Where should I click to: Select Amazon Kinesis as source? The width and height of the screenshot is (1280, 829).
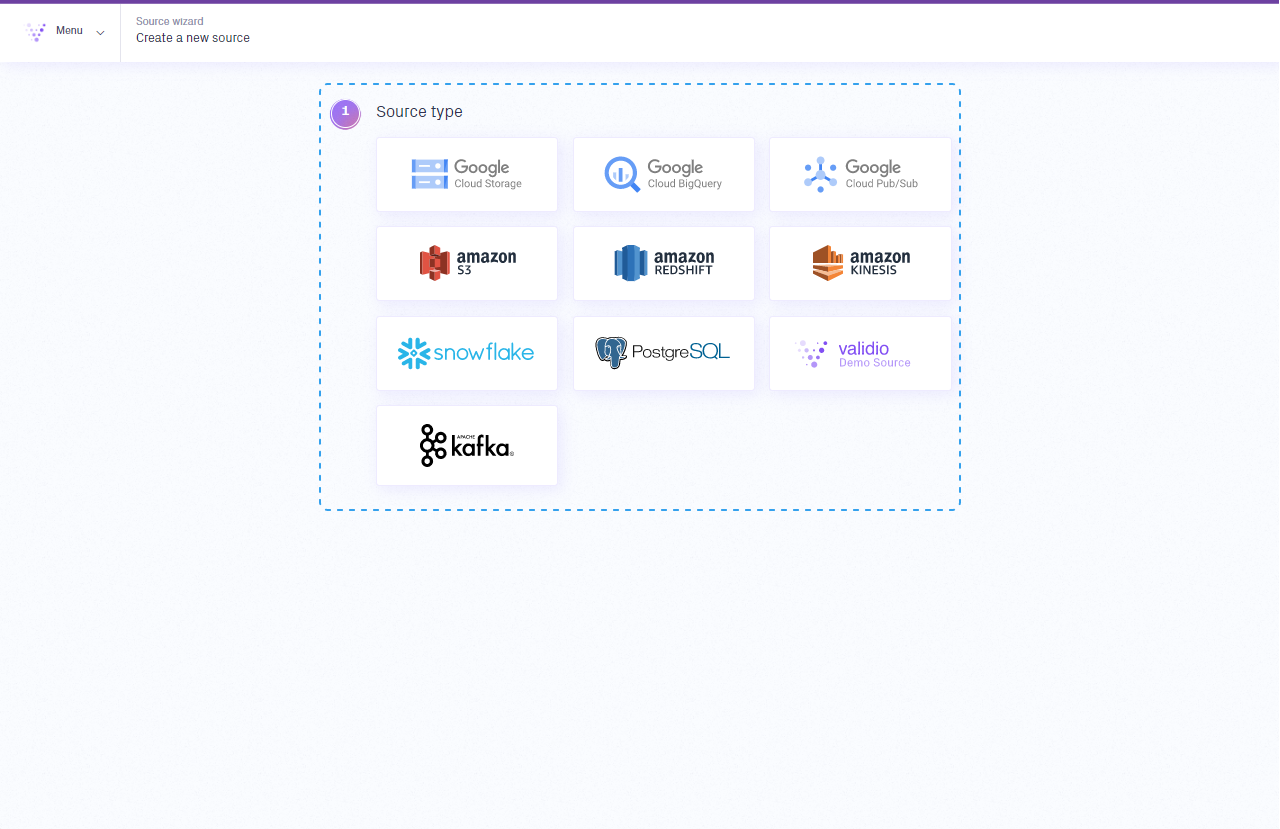(x=860, y=263)
